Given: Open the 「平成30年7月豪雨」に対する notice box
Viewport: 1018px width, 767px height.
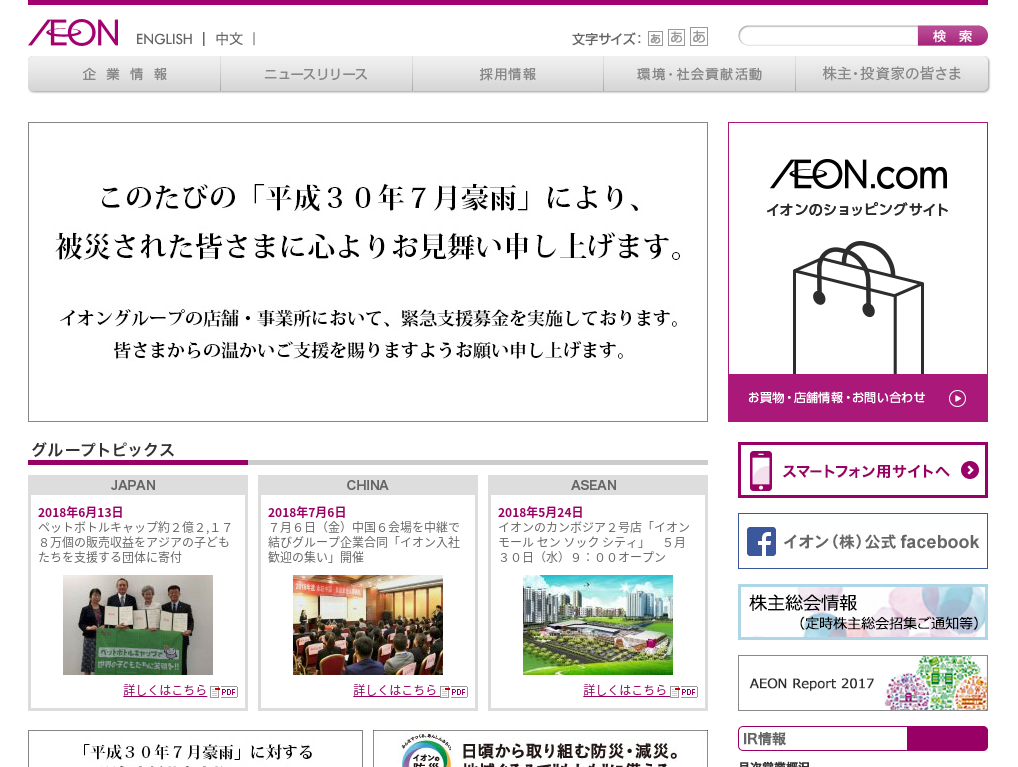Looking at the screenshot, I should (x=195, y=749).
